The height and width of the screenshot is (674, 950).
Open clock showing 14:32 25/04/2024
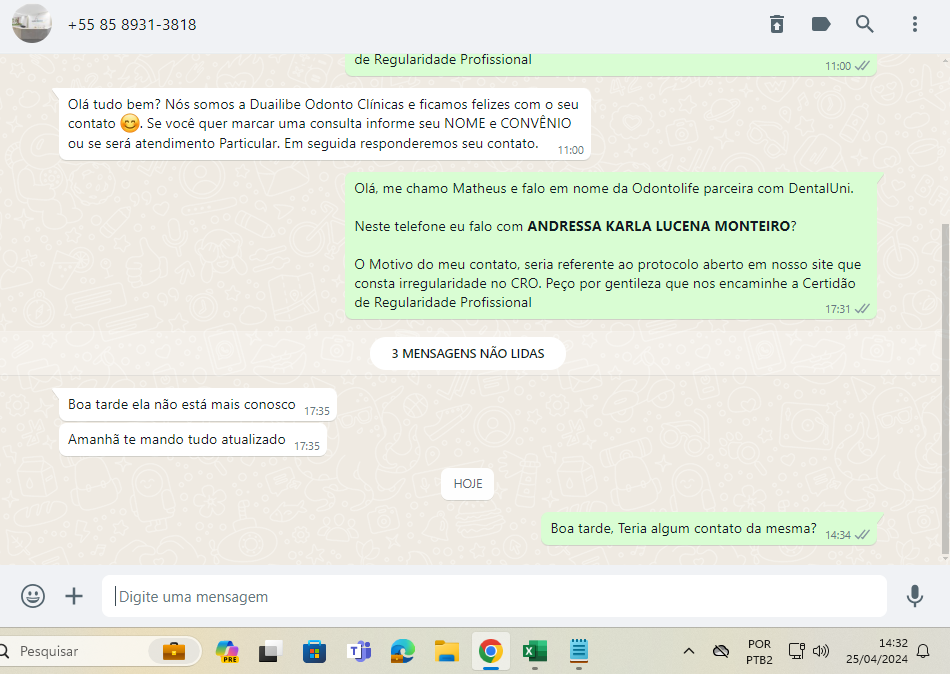[877, 652]
